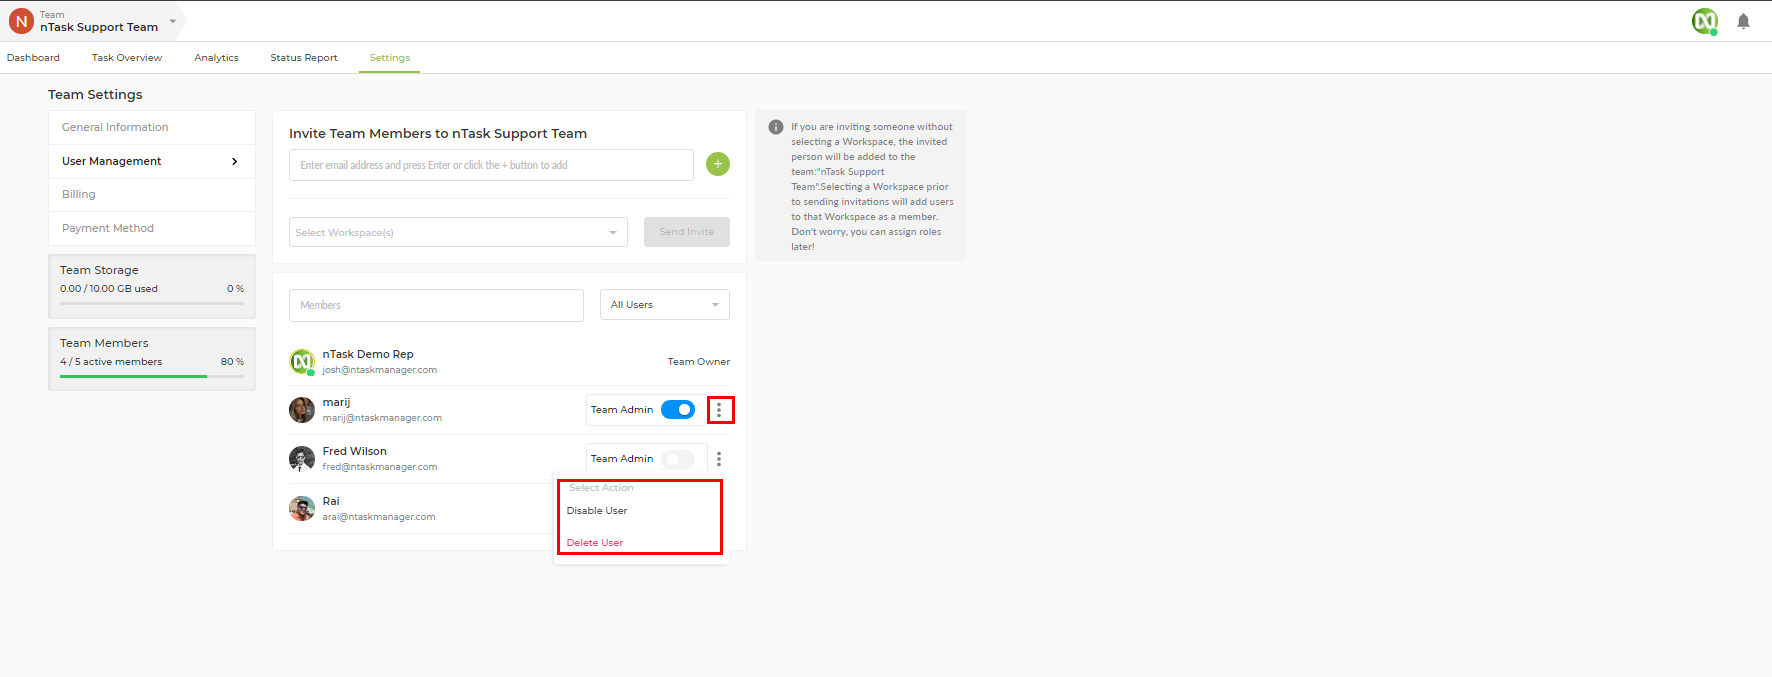This screenshot has height=677, width=1772.
Task: Click marij's profile picture
Action: [x=302, y=410]
